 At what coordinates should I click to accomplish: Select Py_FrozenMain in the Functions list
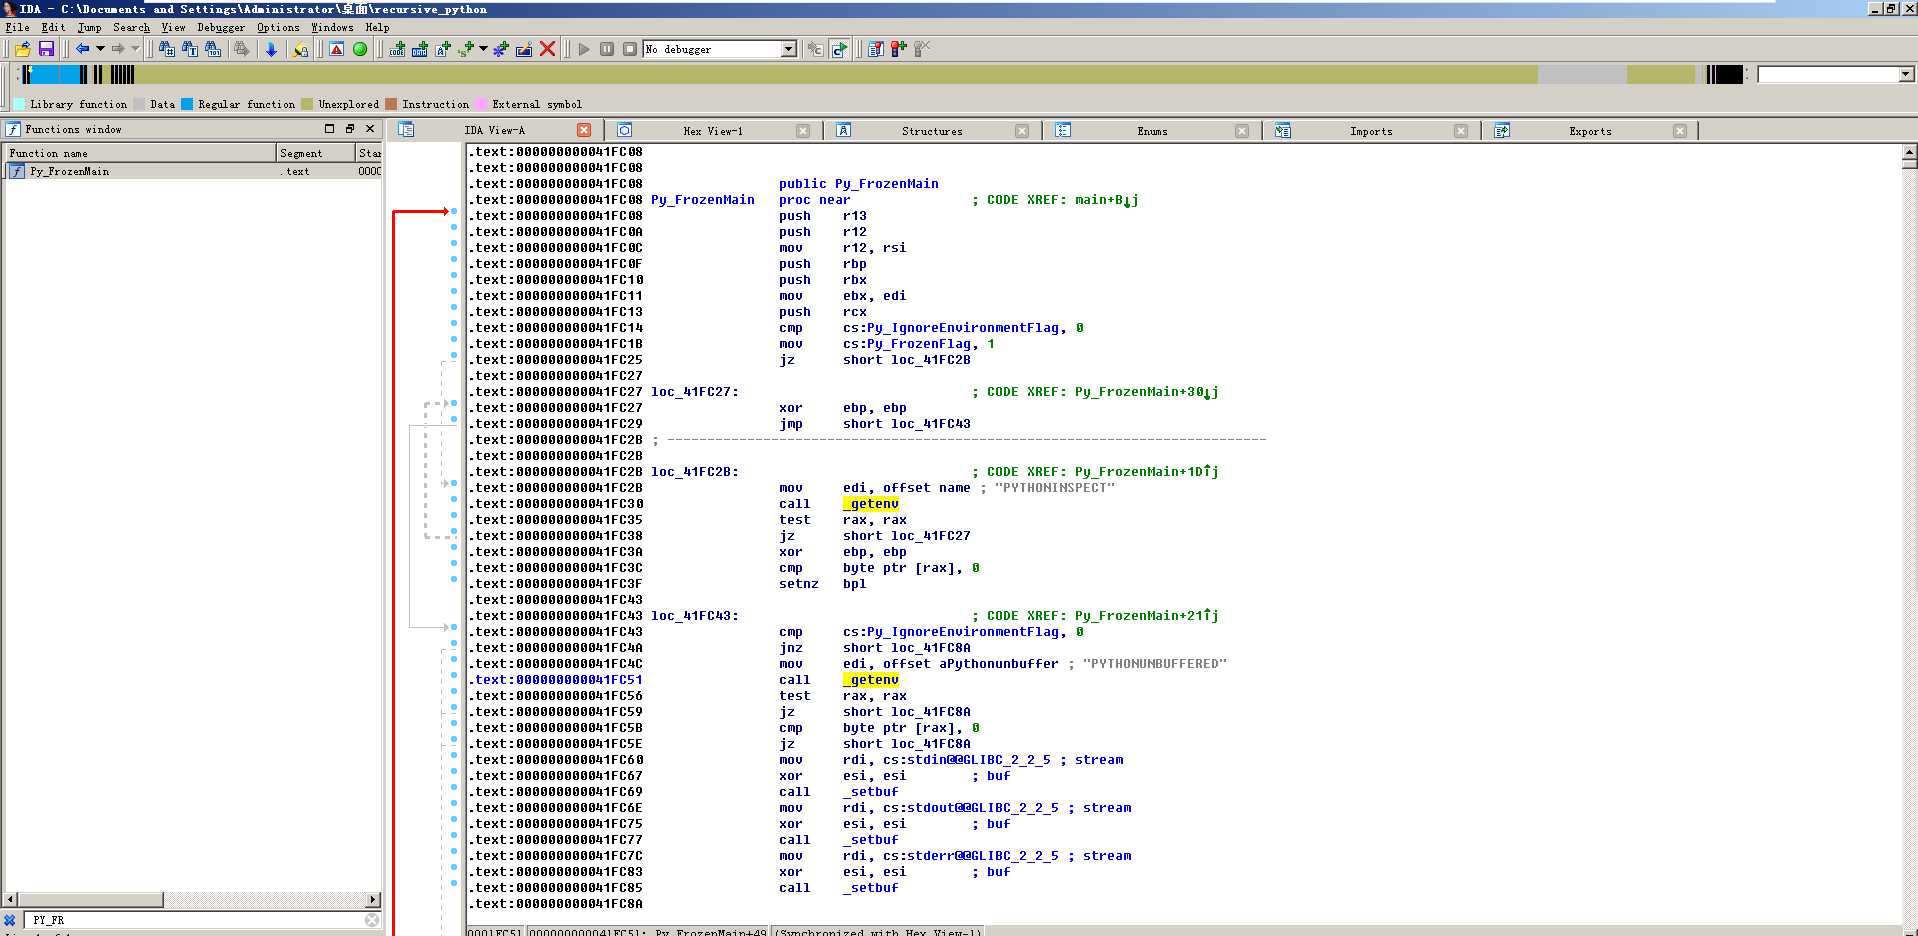coord(193,171)
